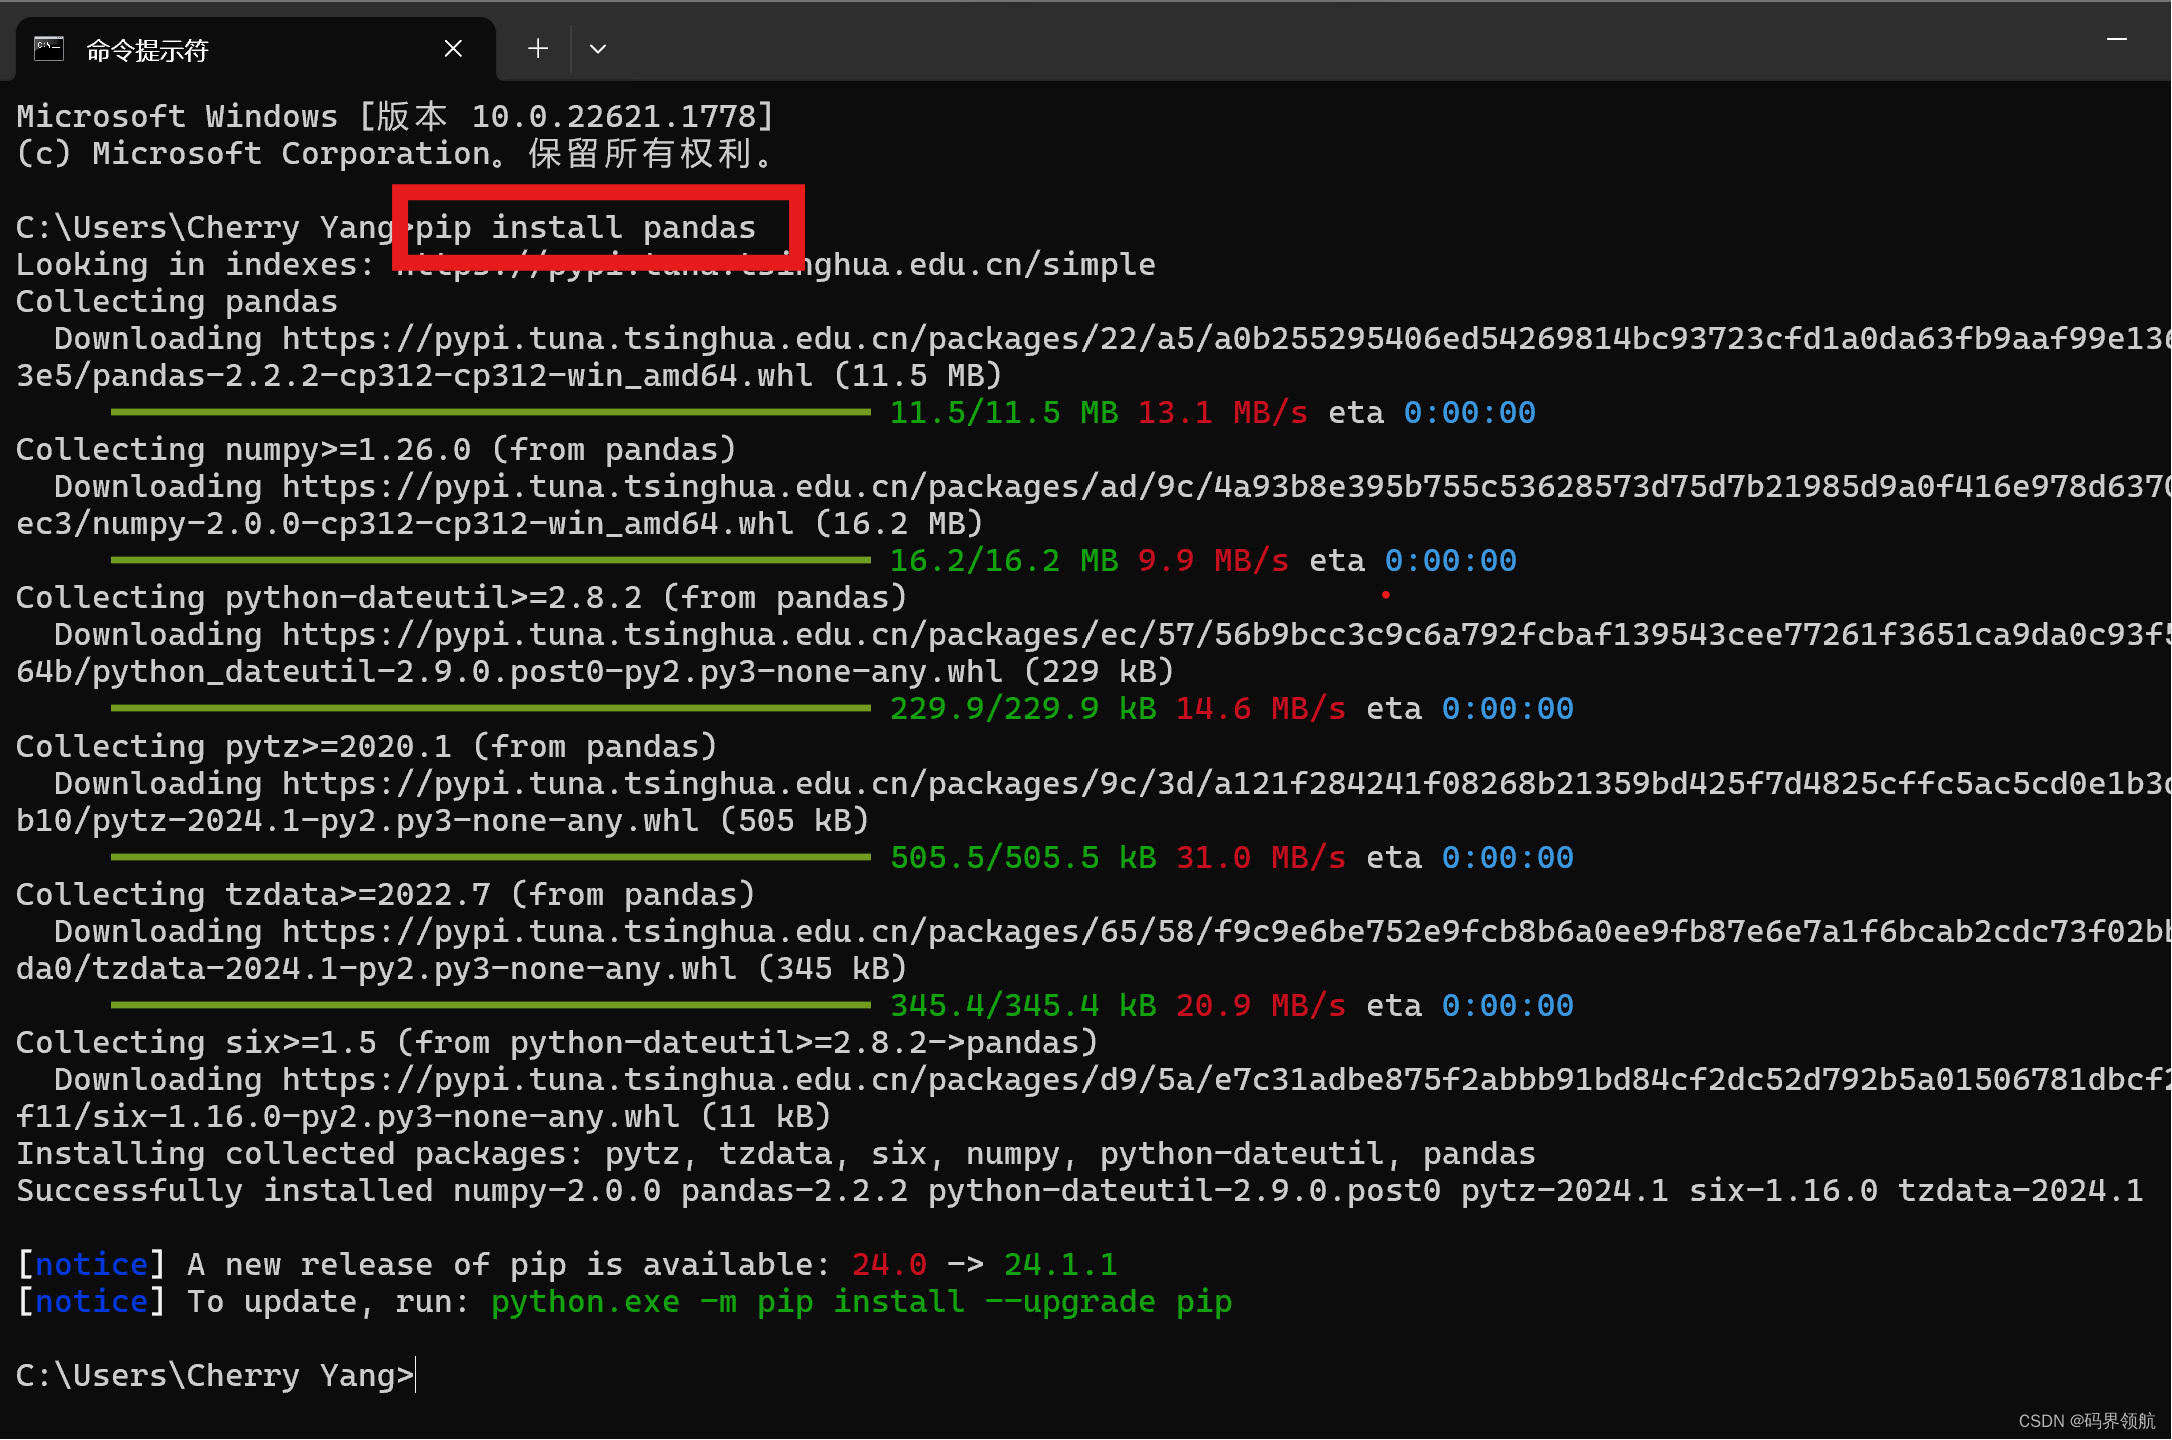Minimize the terminal window
Viewport: 2172px width, 1440px height.
(2116, 40)
